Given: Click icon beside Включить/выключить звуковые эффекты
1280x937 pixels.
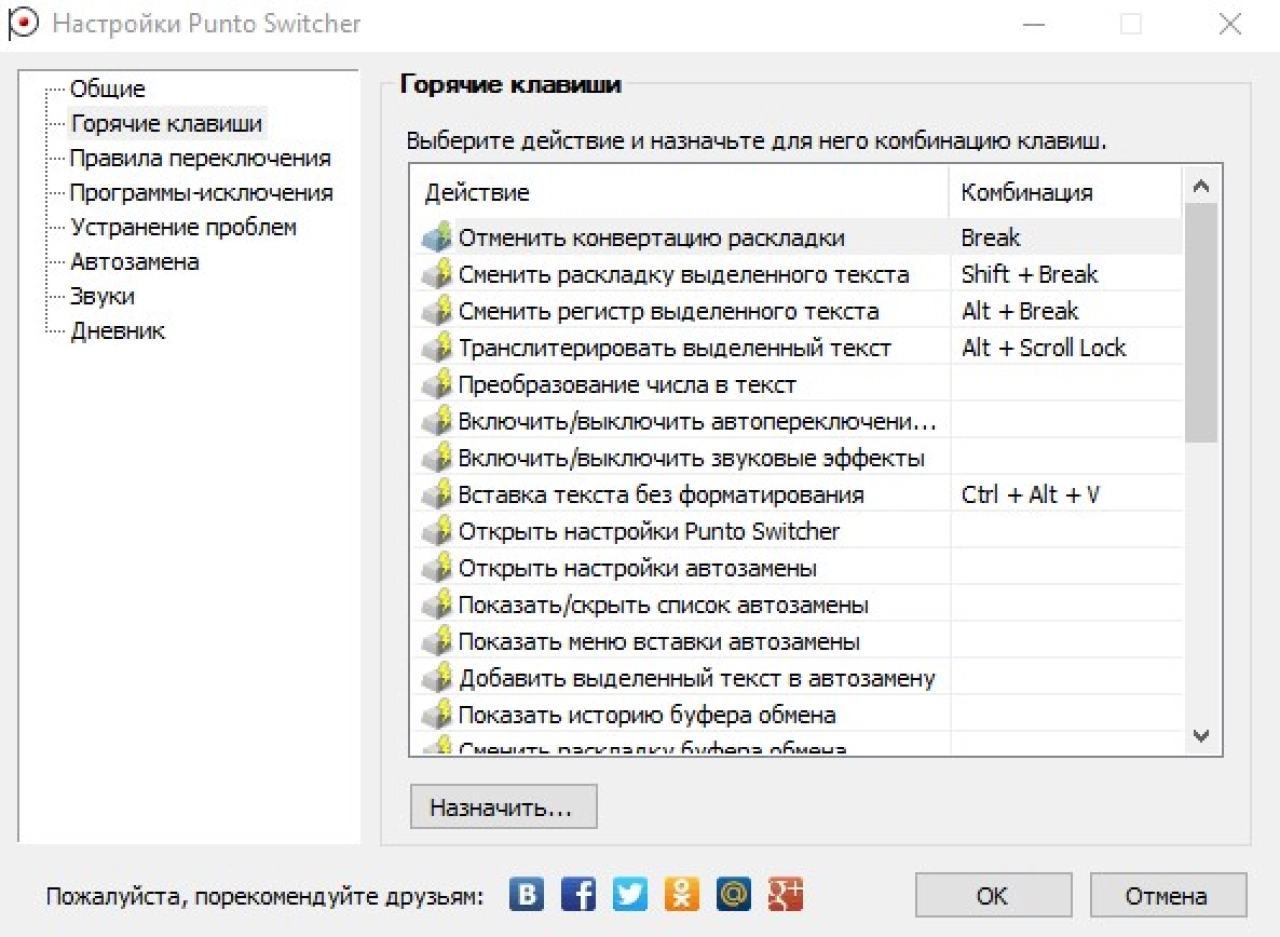Looking at the screenshot, I should pyautogui.click(x=437, y=458).
